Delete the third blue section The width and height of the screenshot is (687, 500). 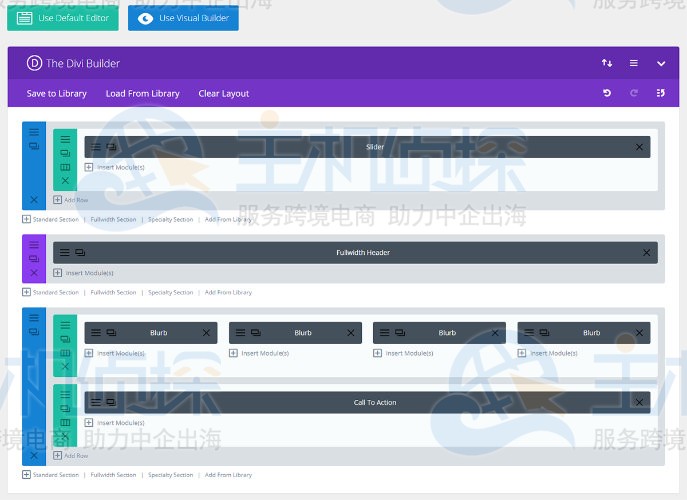pos(34,456)
